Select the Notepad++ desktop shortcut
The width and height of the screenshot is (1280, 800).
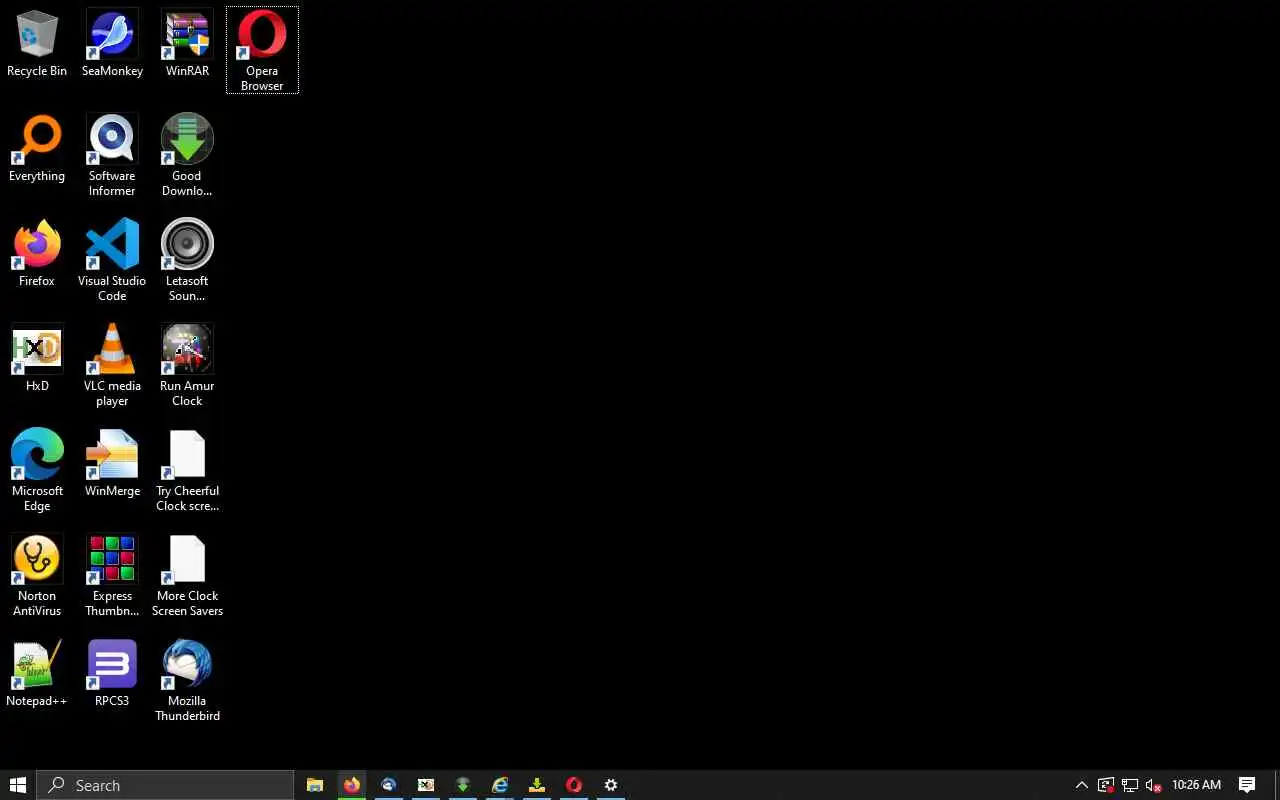pos(37,675)
